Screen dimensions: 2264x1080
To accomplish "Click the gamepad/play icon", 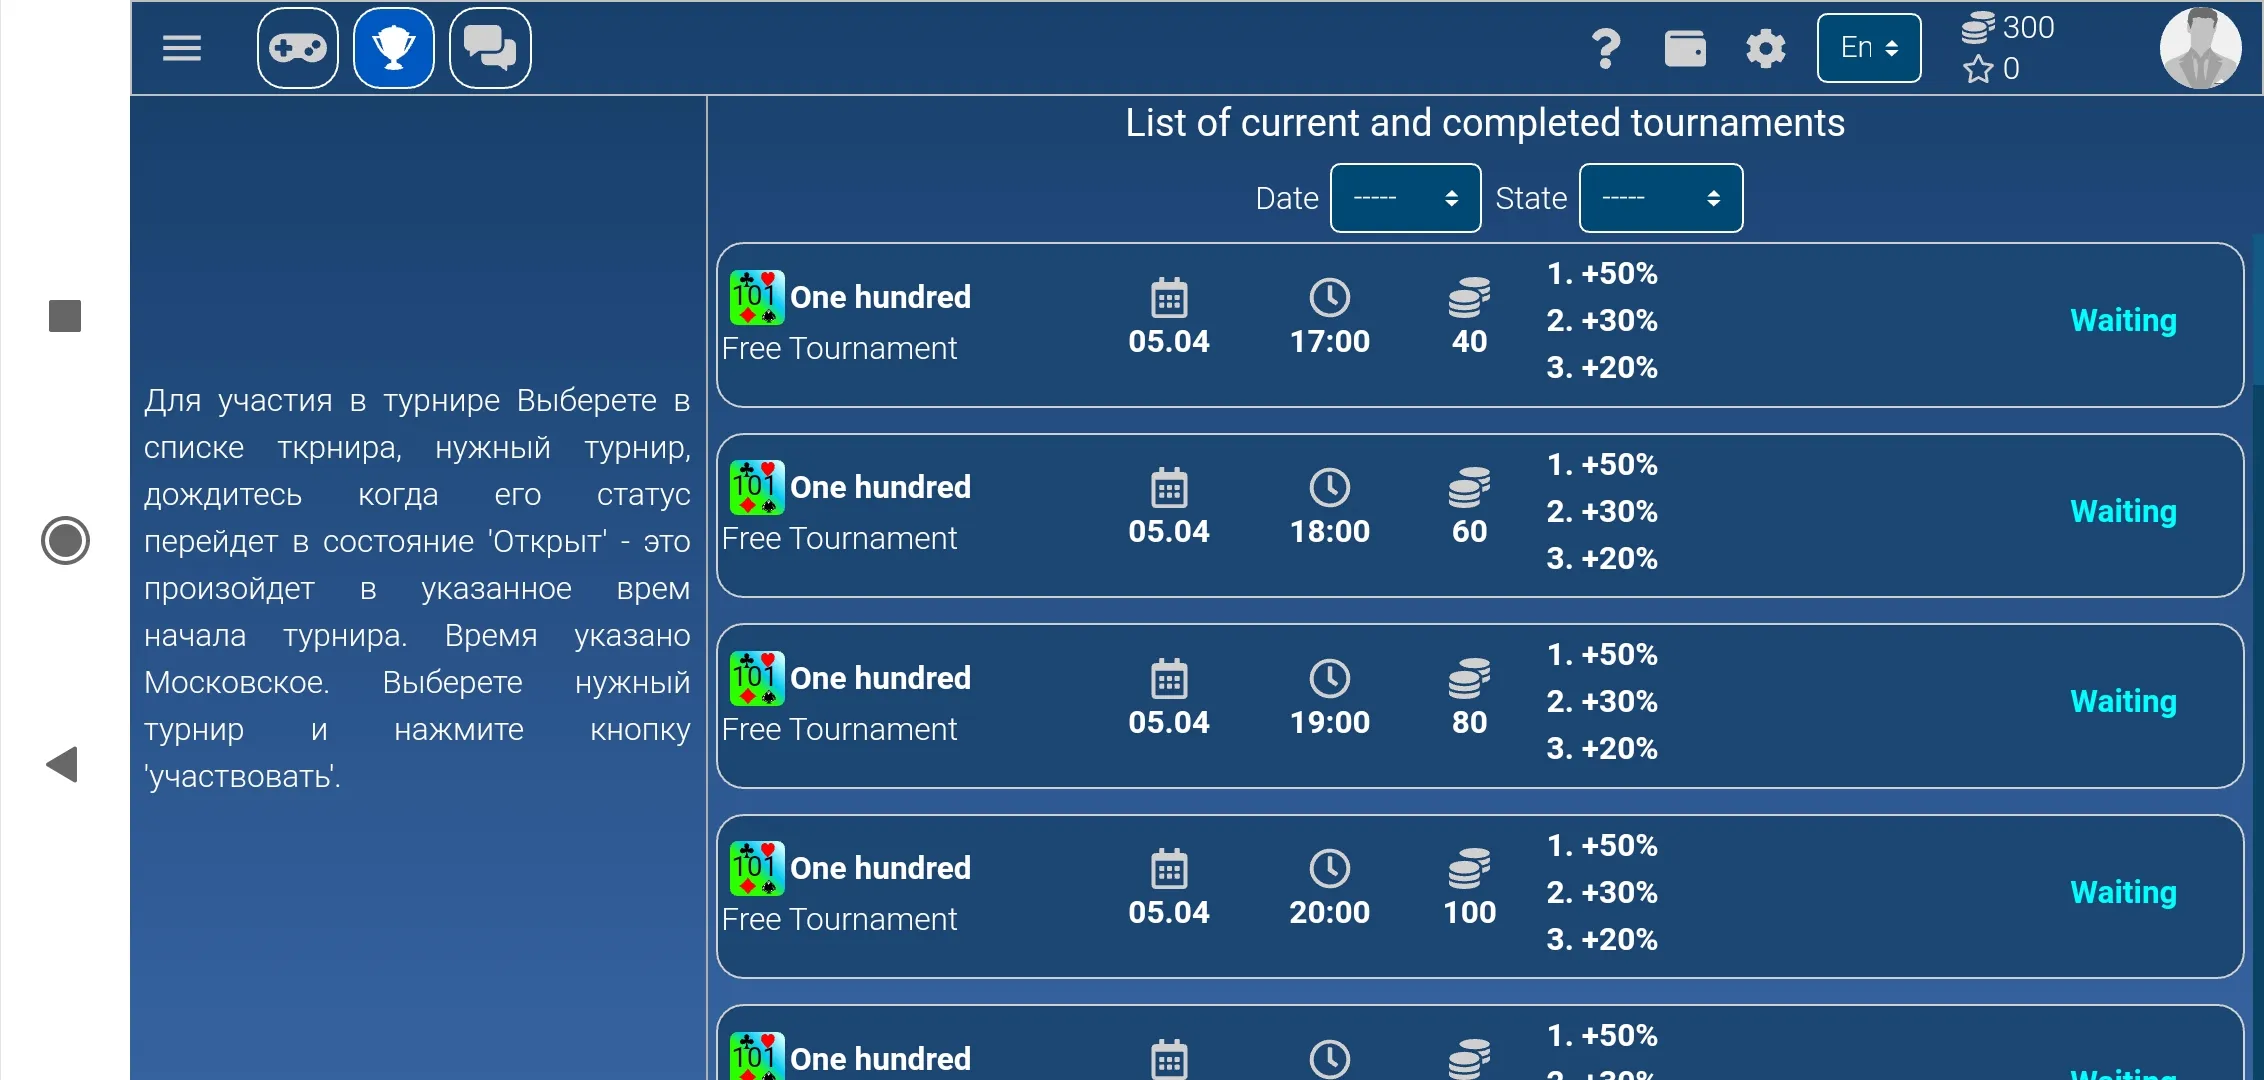I will (299, 48).
